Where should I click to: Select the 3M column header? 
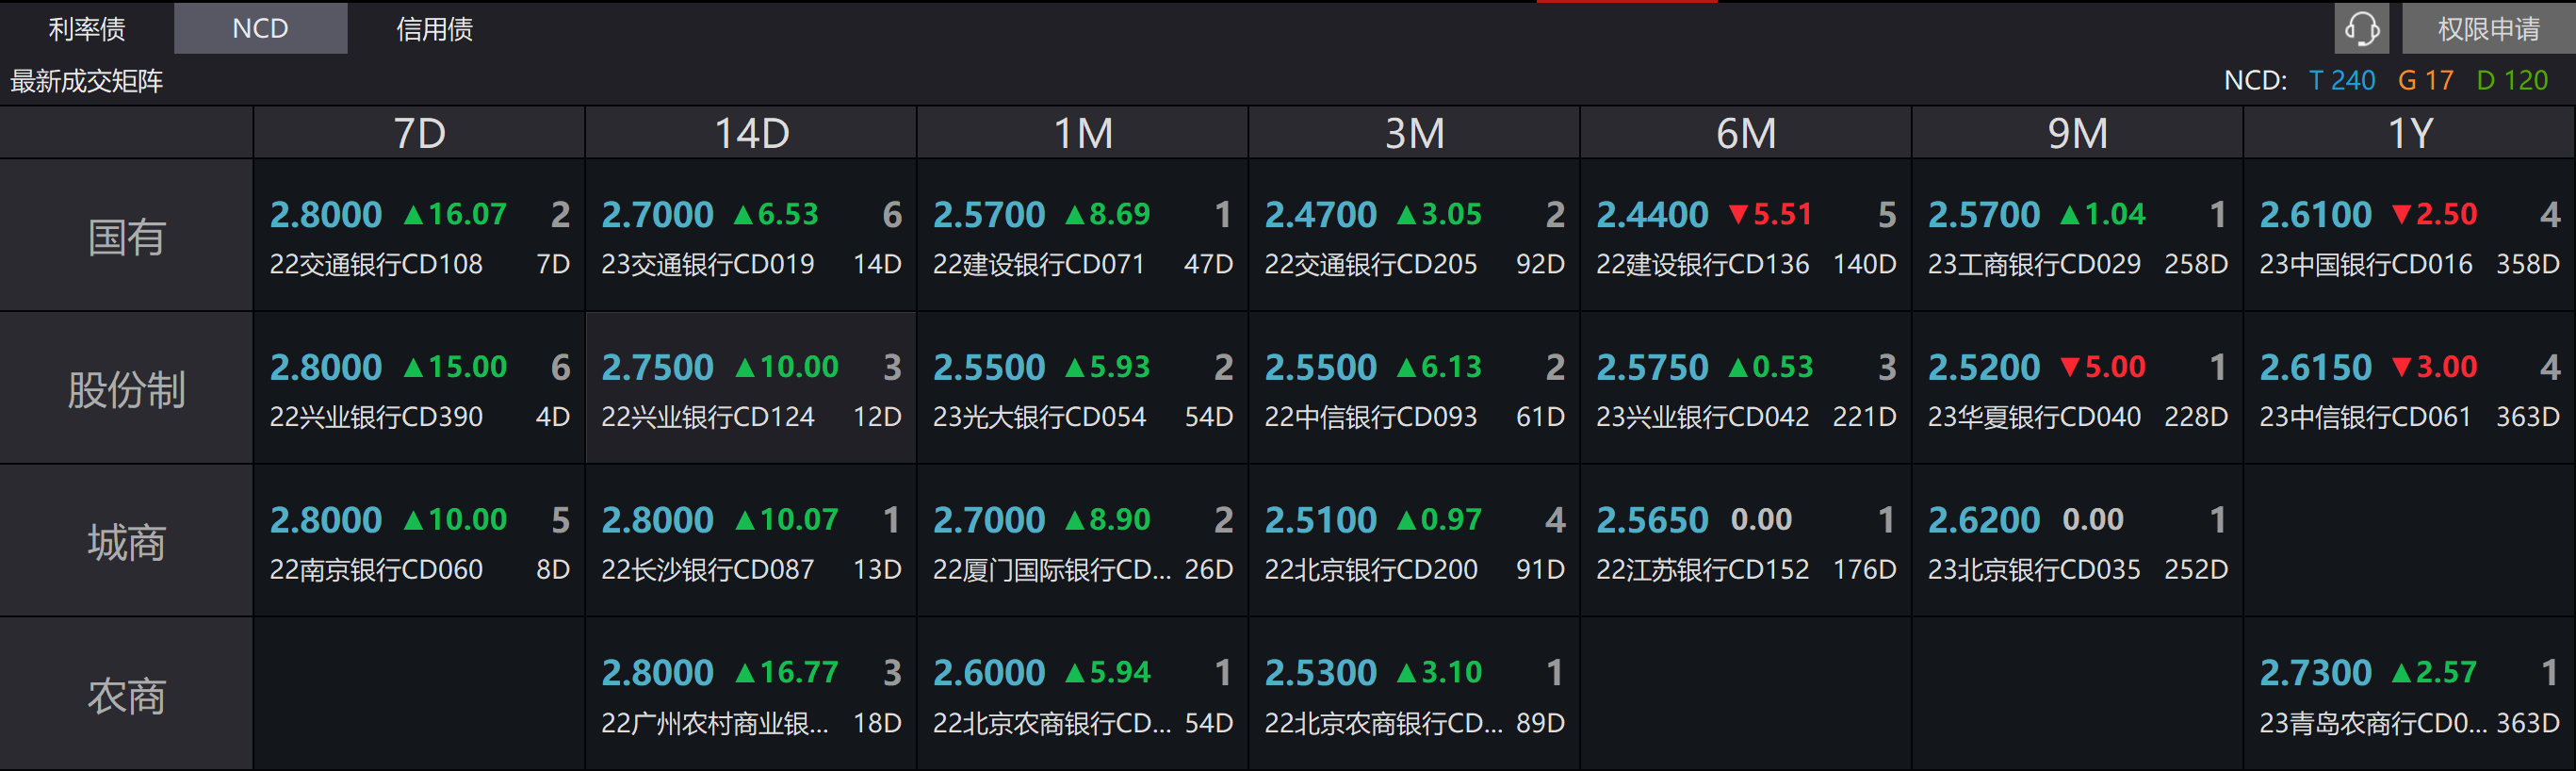coord(1414,133)
